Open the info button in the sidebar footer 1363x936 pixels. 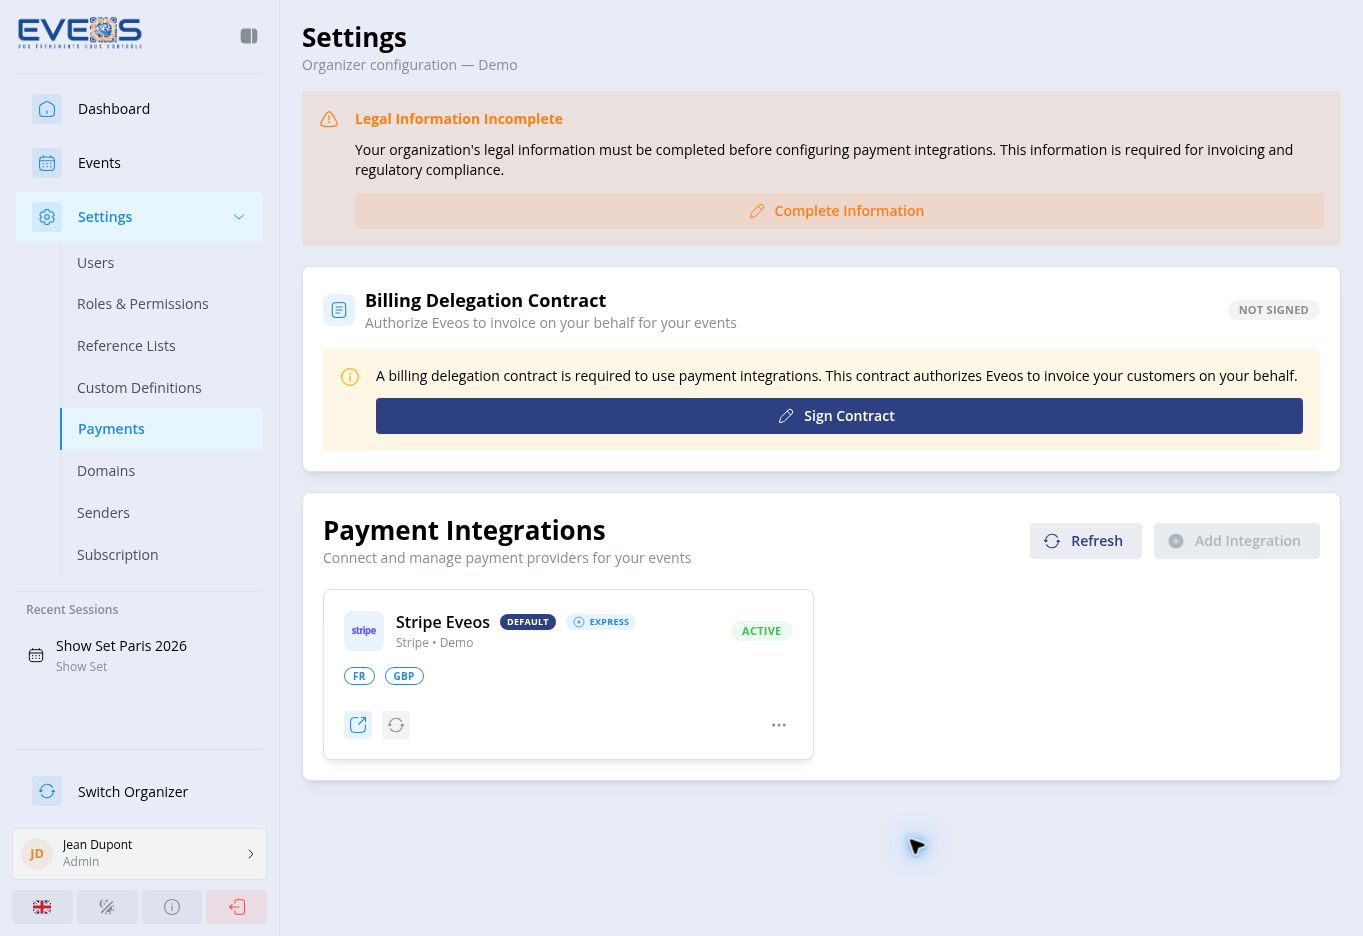pyautogui.click(x=172, y=907)
